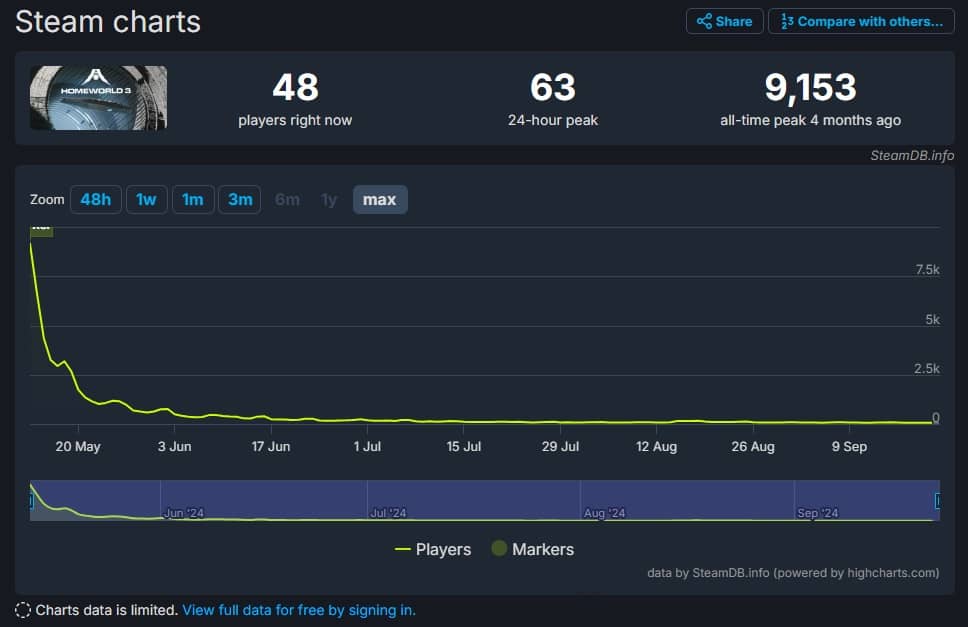The width and height of the screenshot is (968, 627).
Task: Click the 9 Sep axis label
Action: pyautogui.click(x=849, y=446)
